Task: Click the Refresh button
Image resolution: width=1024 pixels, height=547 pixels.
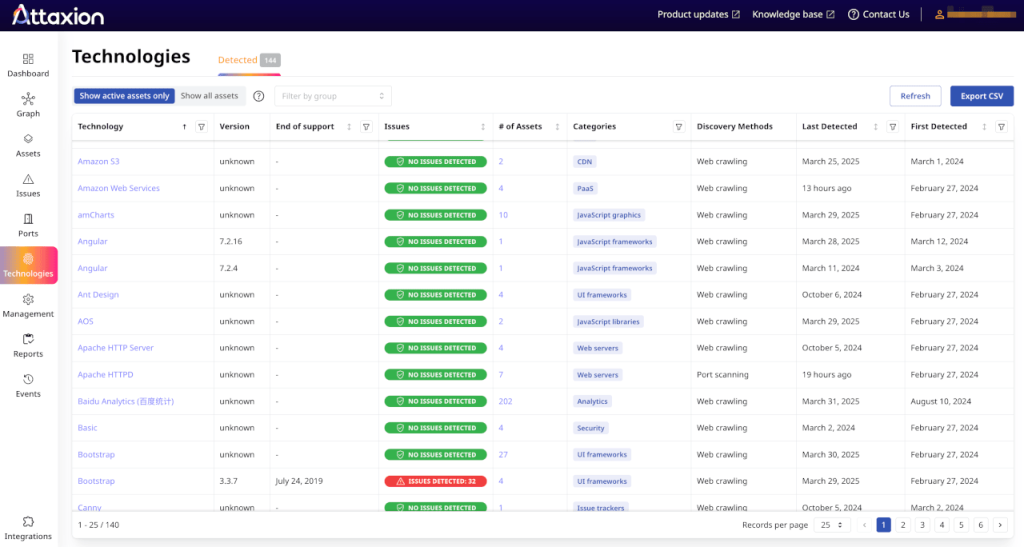Action: pos(915,96)
